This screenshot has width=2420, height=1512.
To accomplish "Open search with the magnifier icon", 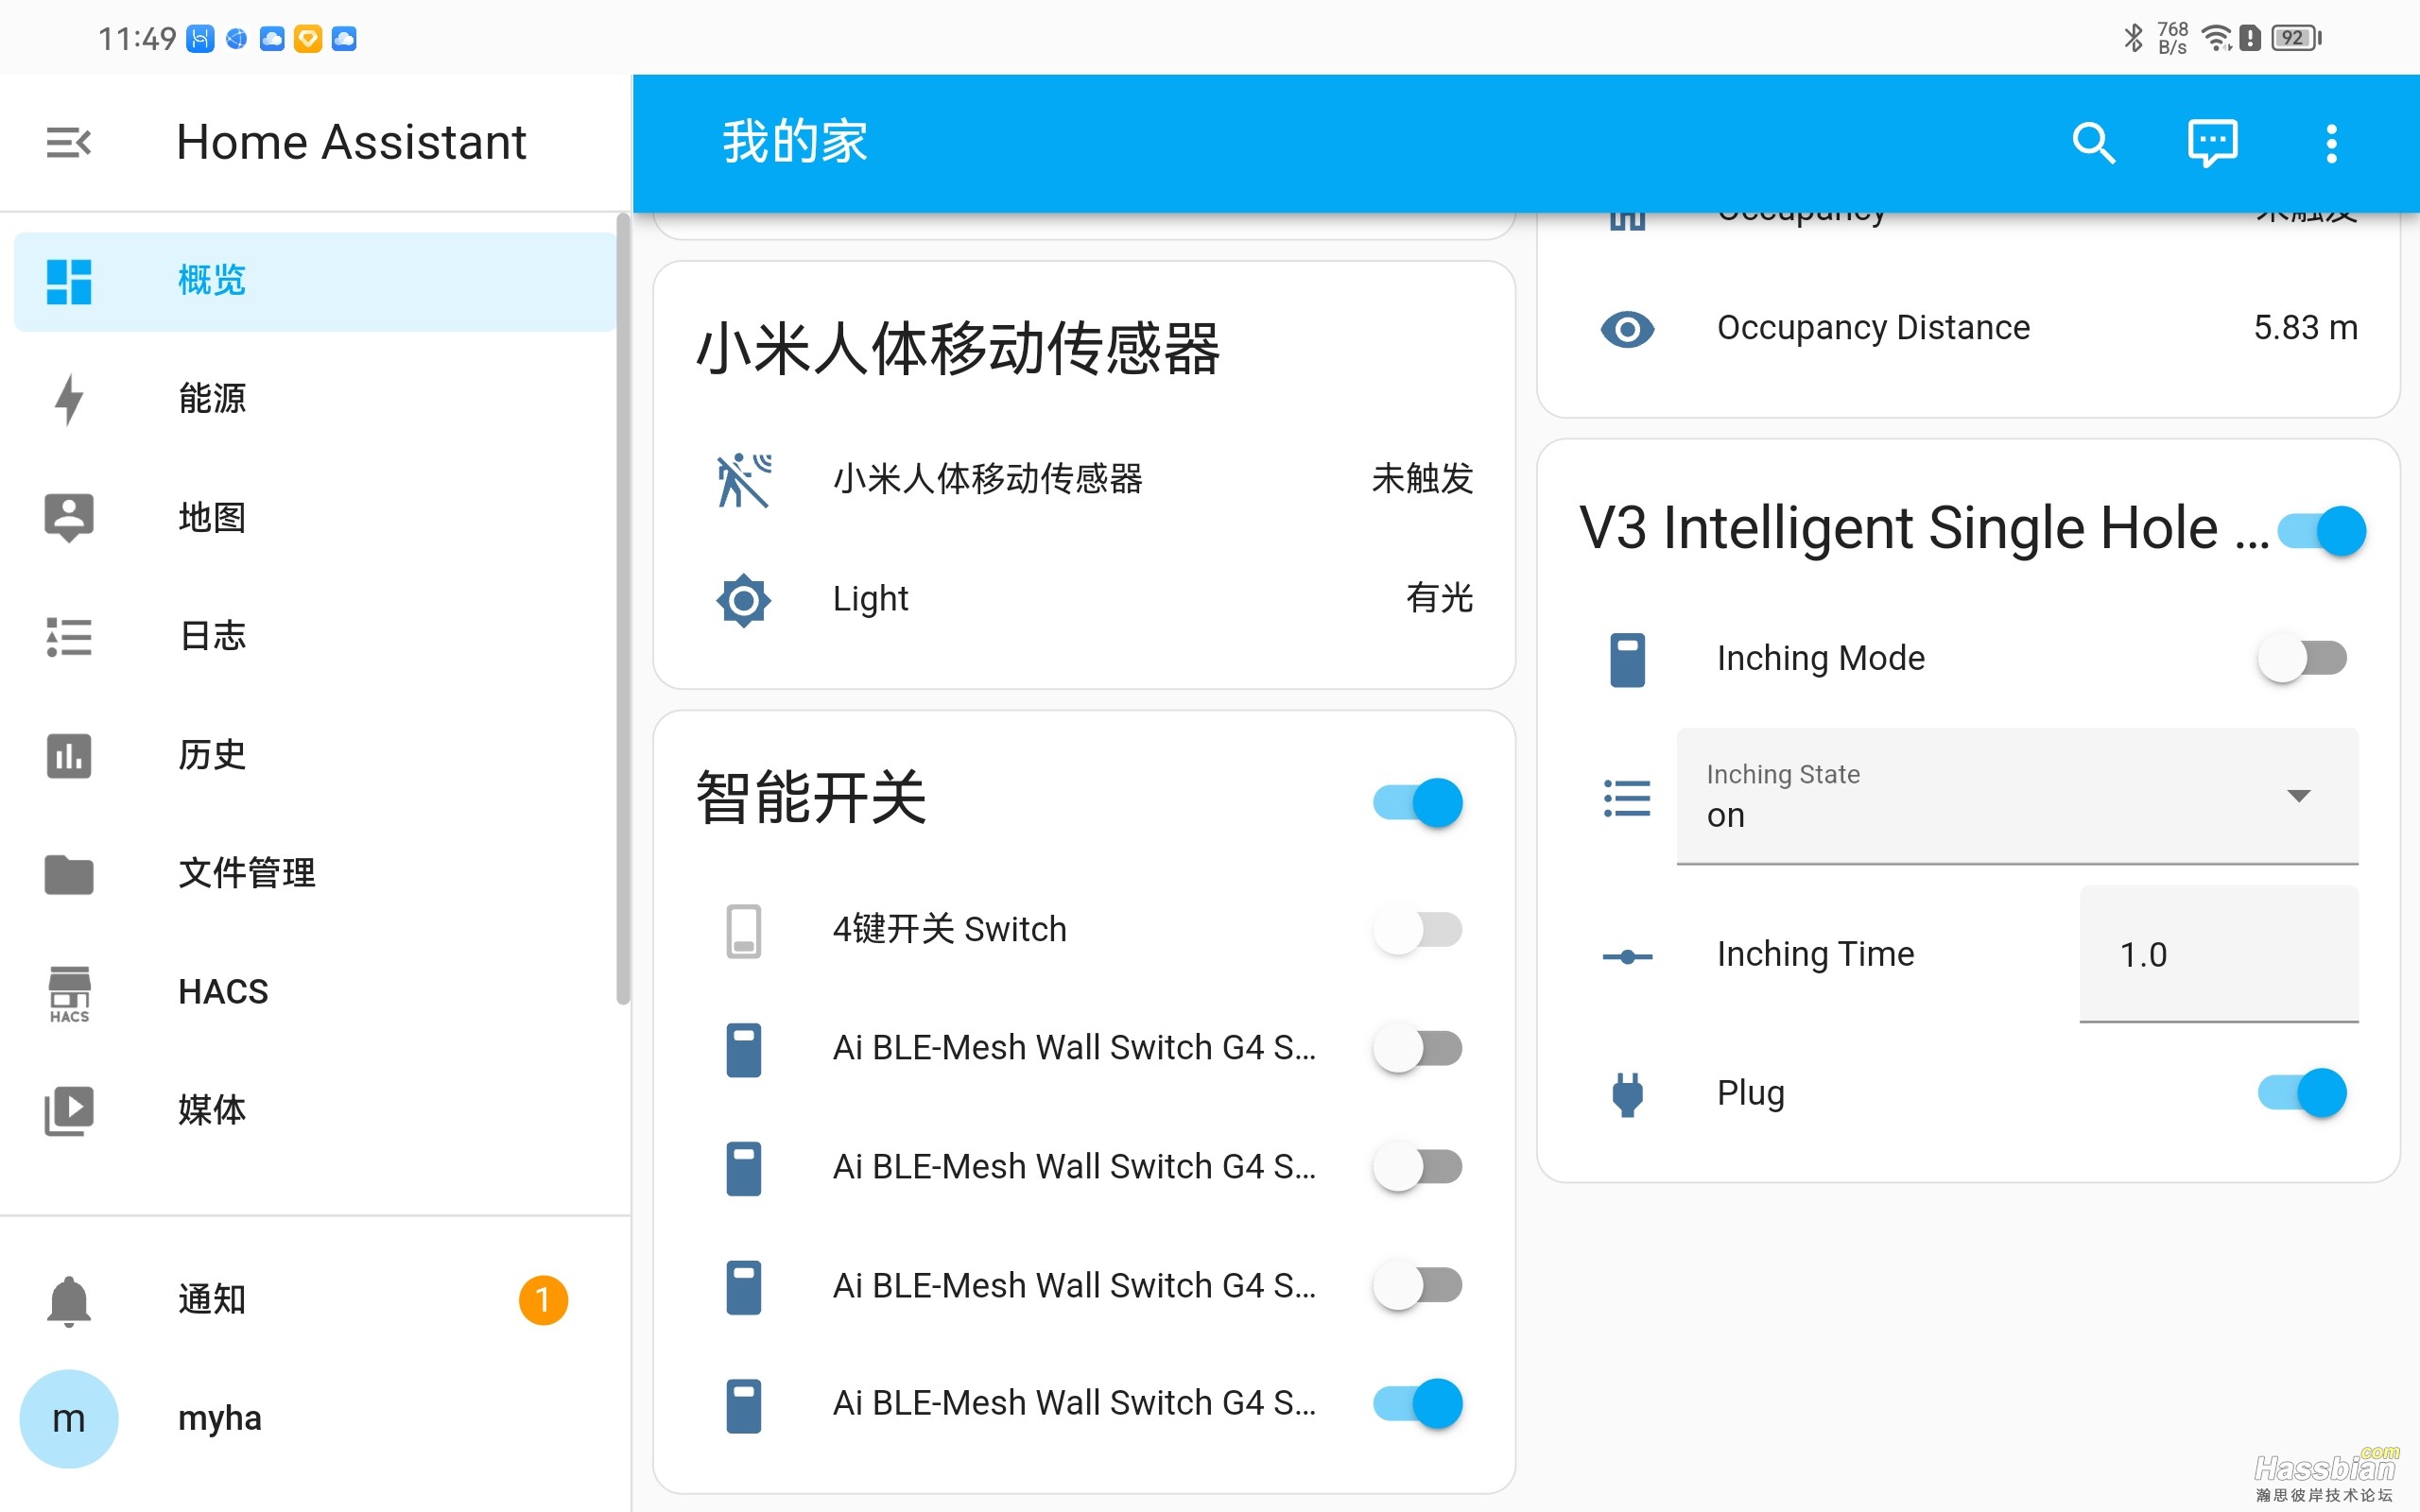I will [x=2093, y=143].
